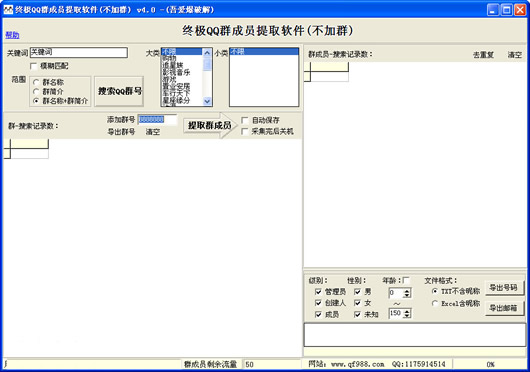This screenshot has width=530, height=372.
Task: Click the www.qf988.com website status text
Action: 357,364
